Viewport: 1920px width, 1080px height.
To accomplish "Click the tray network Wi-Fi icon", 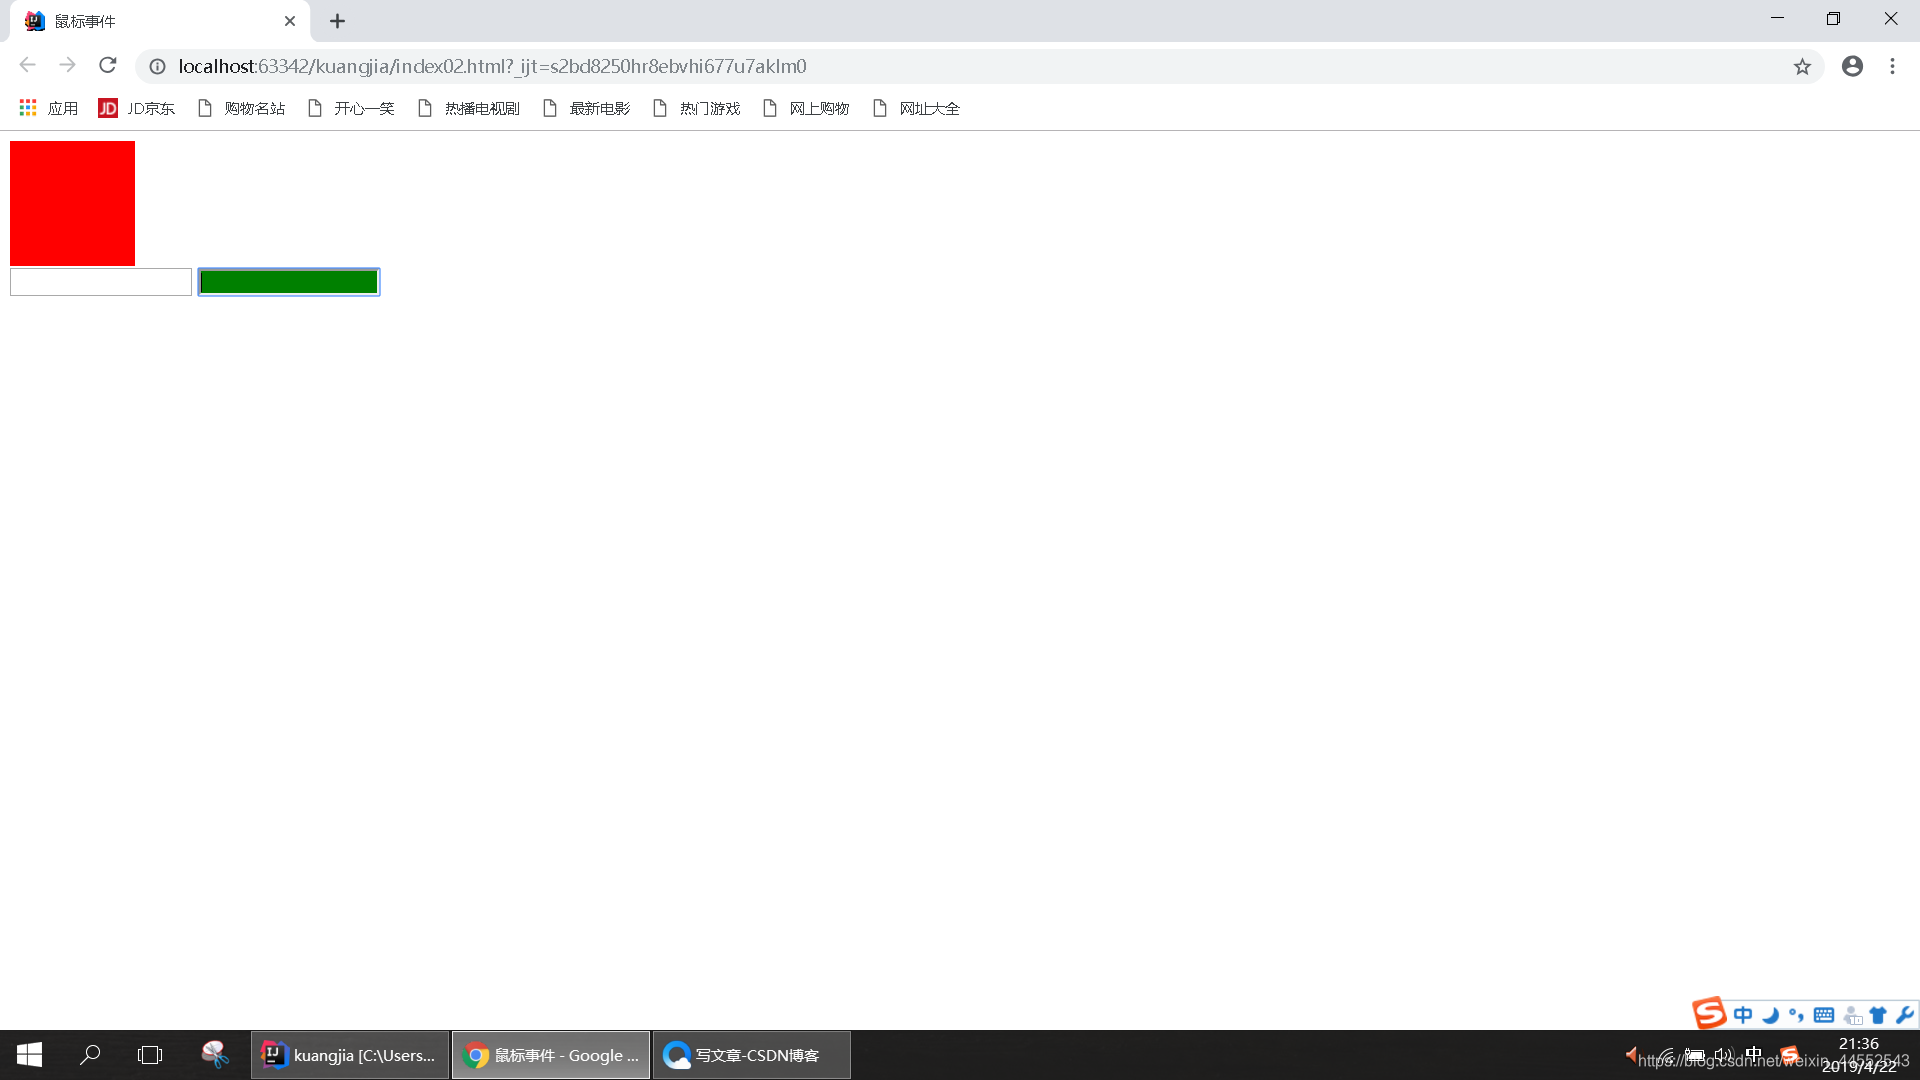I will 1665,1055.
